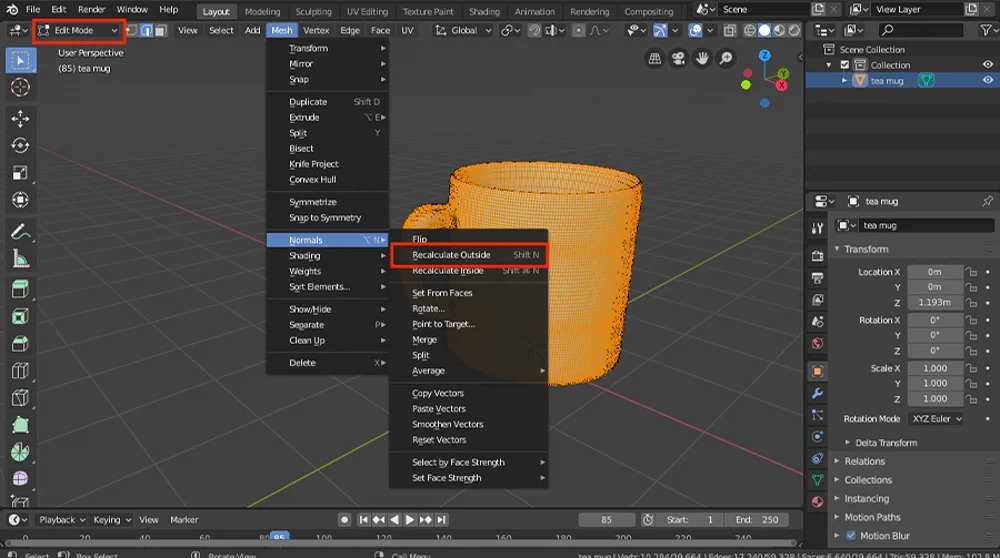Choose Recalculate Outside from Normals submenu
Image resolution: width=1000 pixels, height=558 pixels.
[x=451, y=255]
